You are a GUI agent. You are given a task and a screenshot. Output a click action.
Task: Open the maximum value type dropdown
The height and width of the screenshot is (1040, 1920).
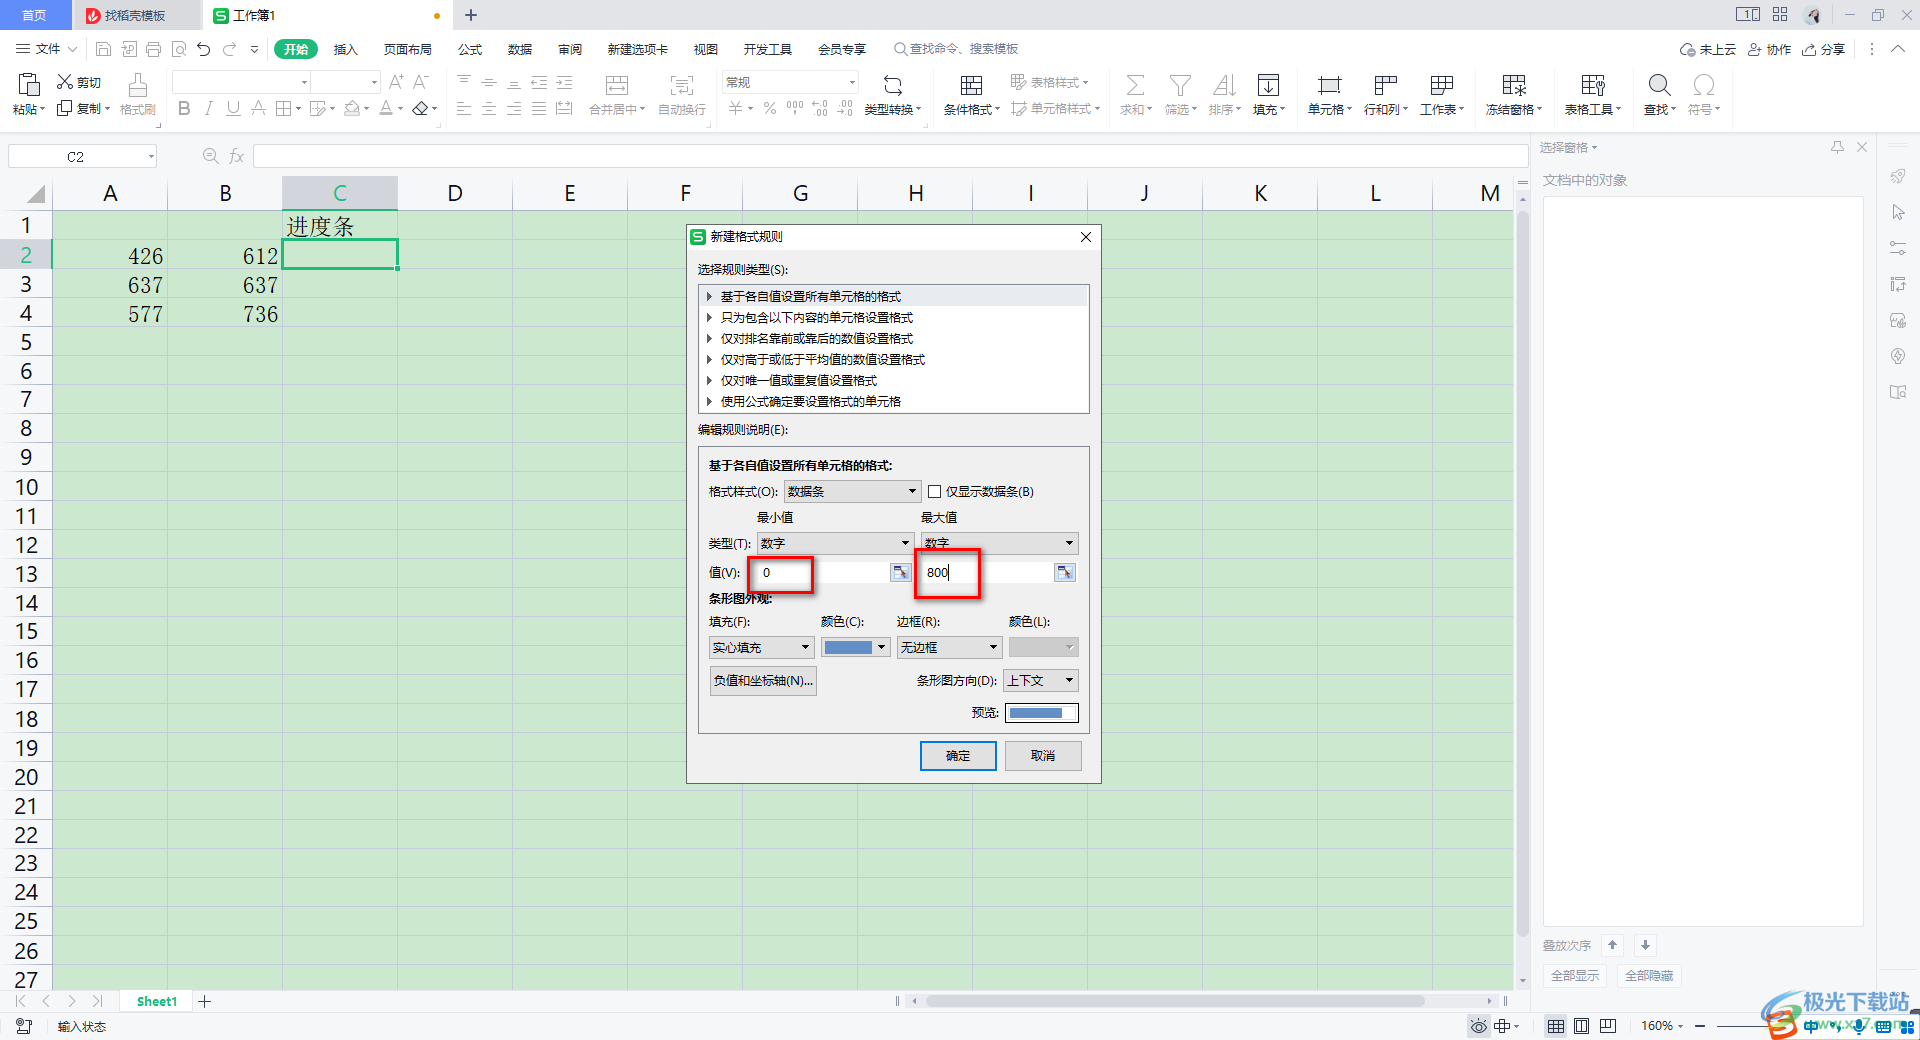click(999, 543)
